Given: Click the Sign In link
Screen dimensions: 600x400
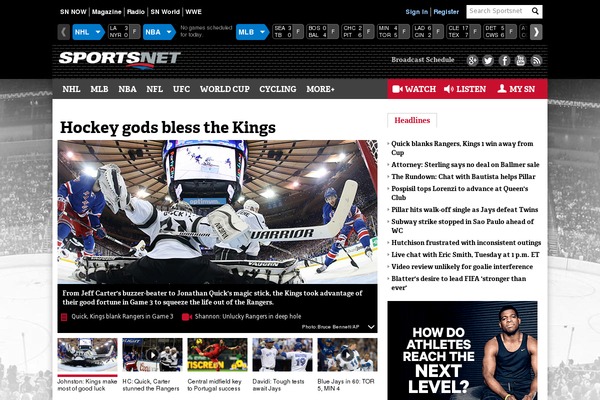Looking at the screenshot, I should 417,12.
